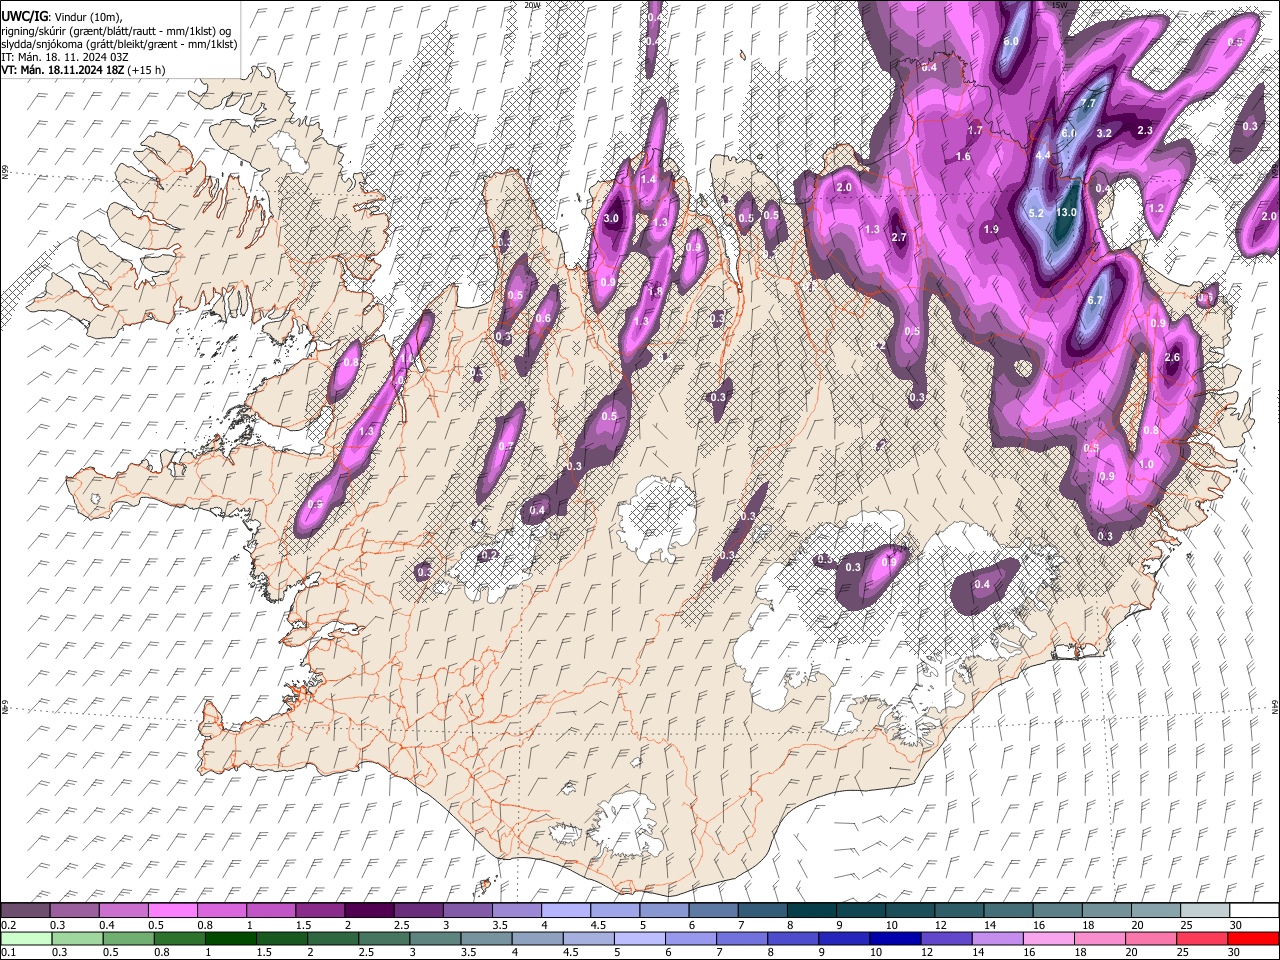
Task: Click the 1.2 precipitation value on map
Action: click(1156, 208)
